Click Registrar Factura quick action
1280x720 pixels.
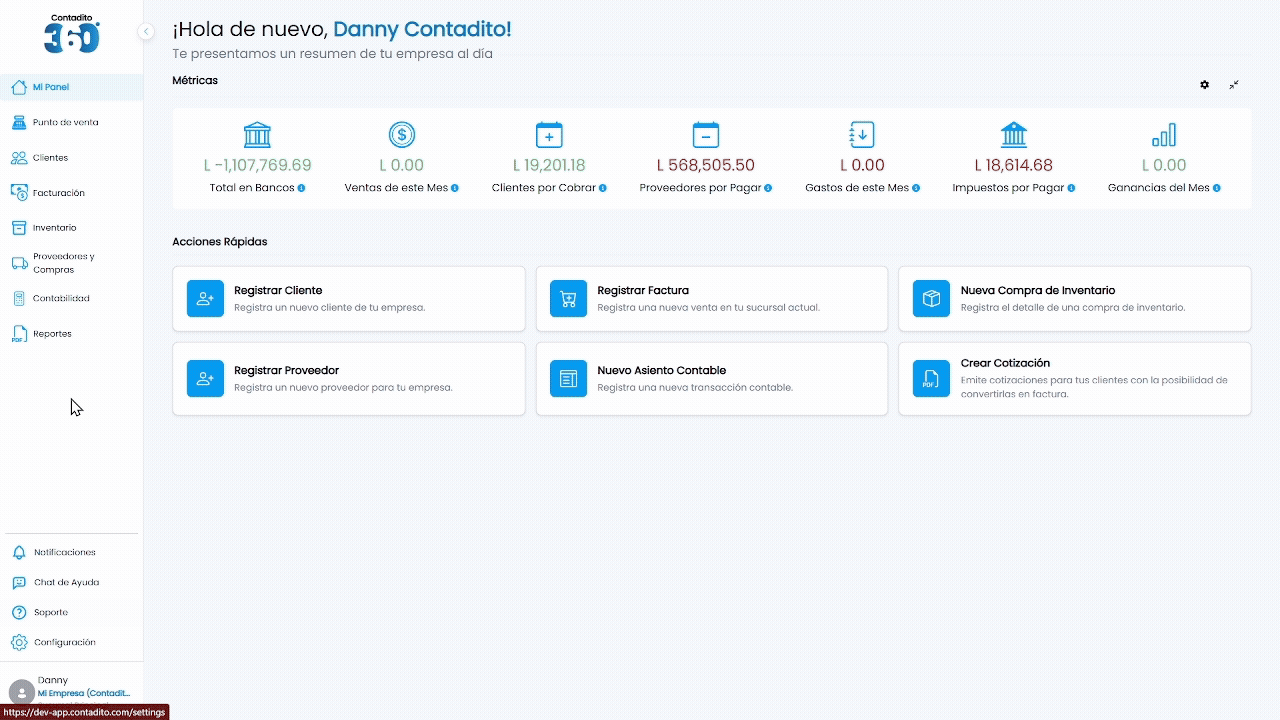[712, 298]
